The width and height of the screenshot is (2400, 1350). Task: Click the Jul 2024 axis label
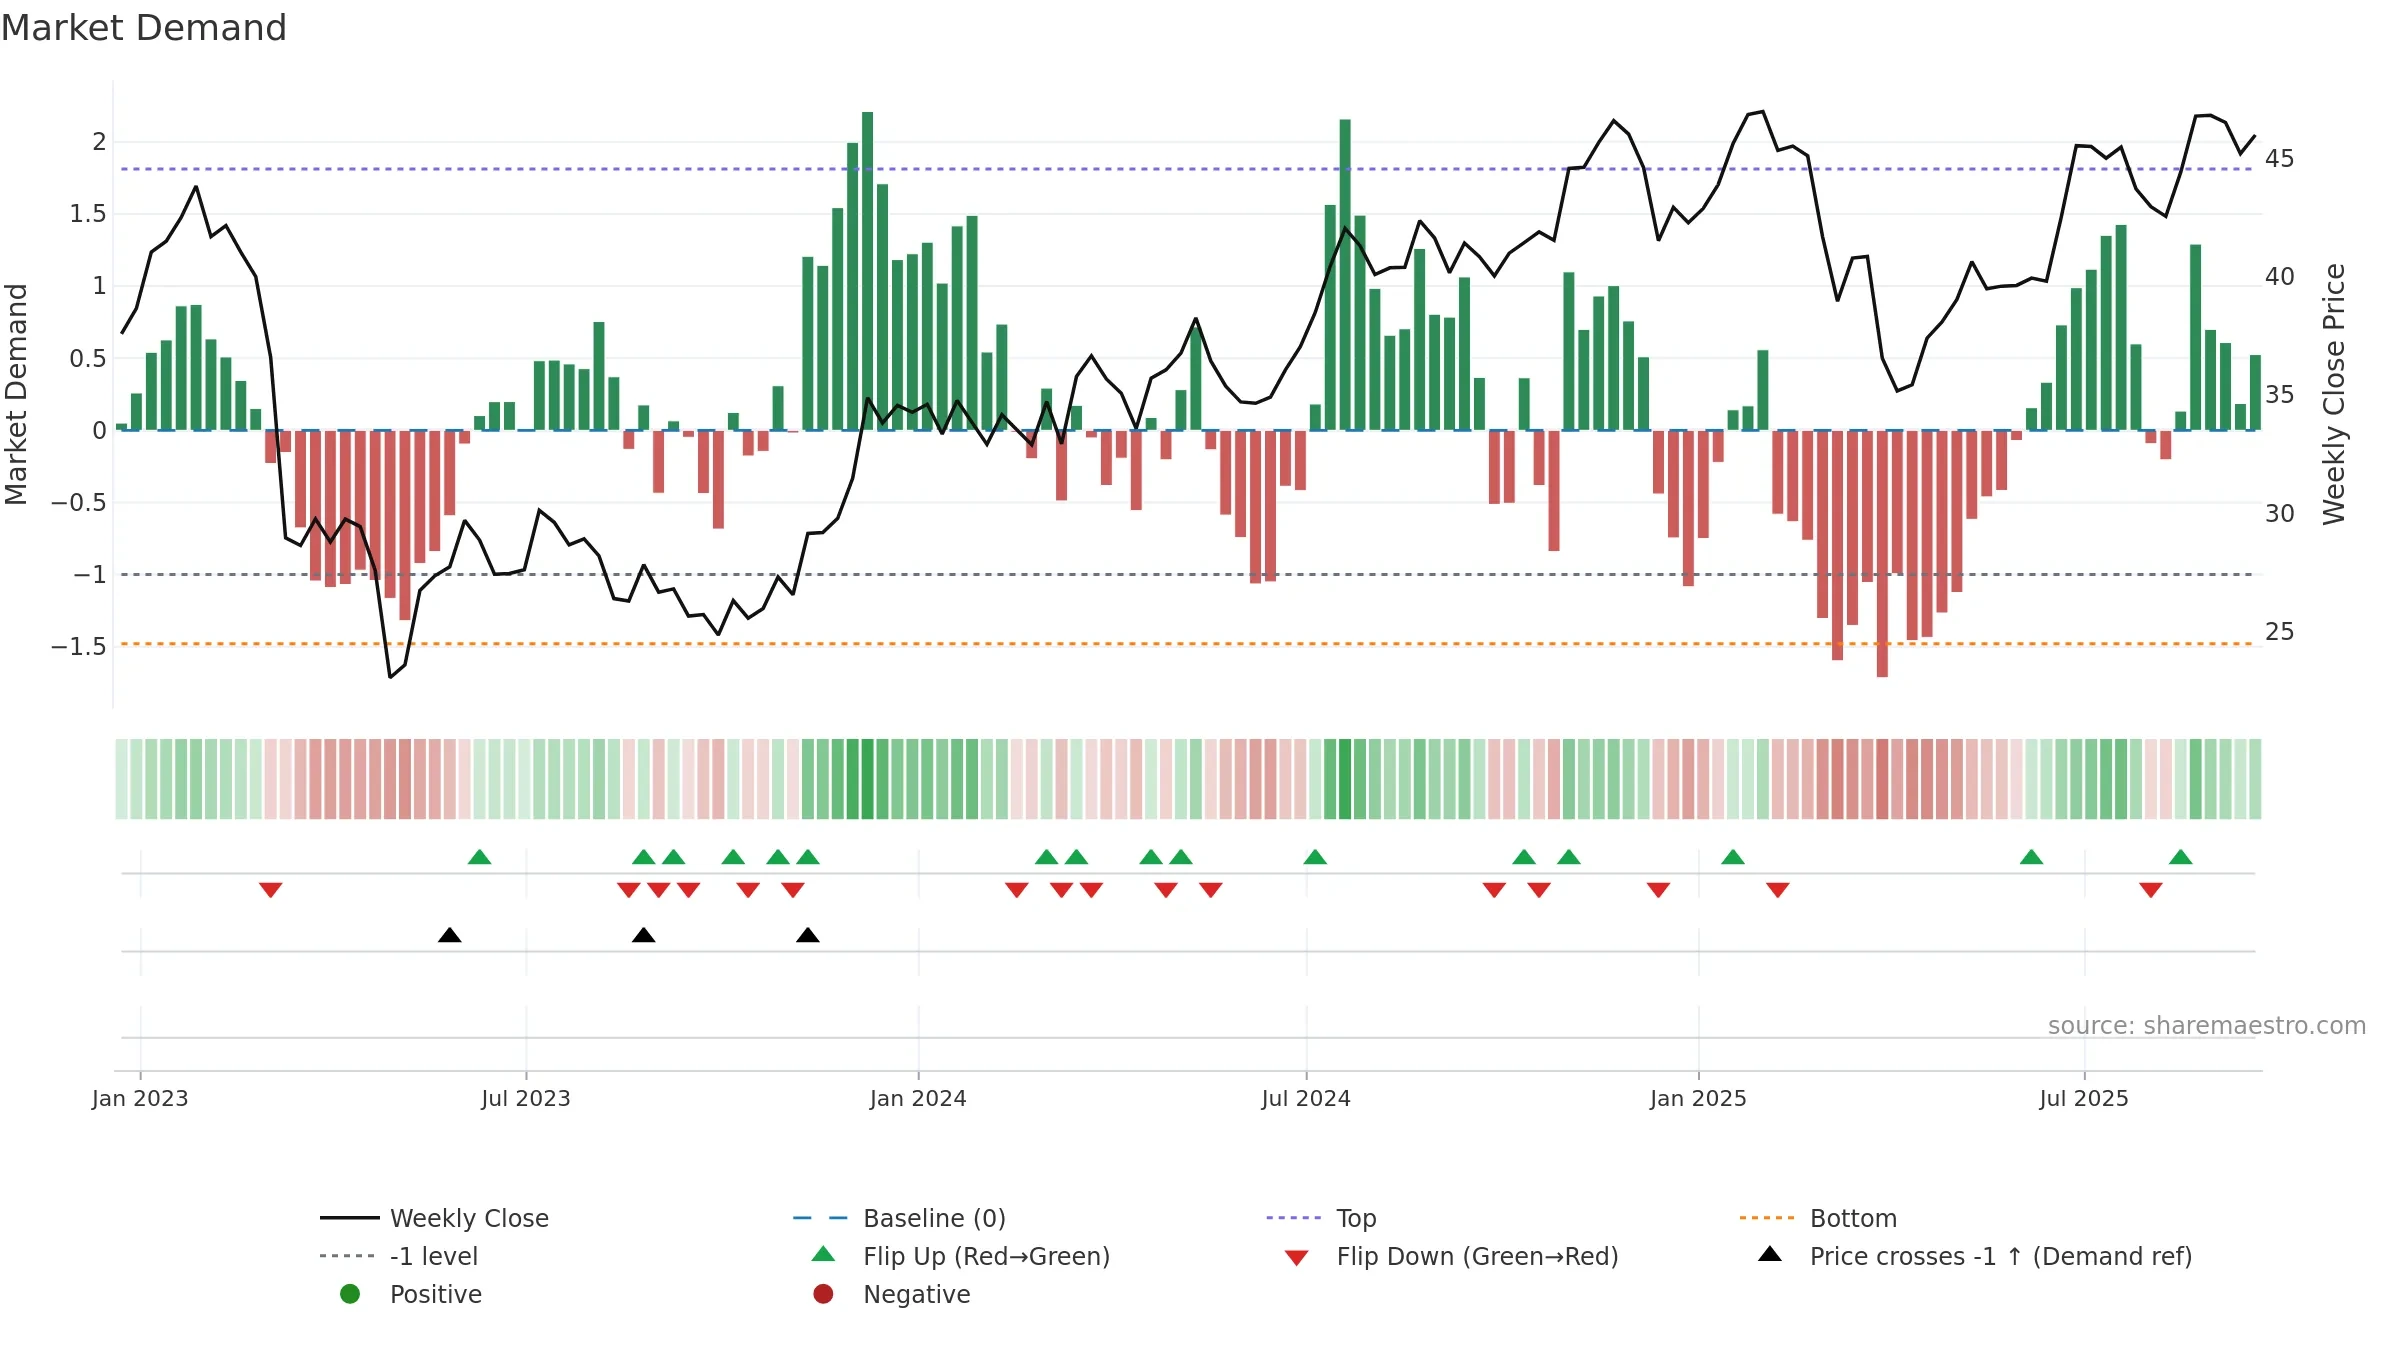click(1306, 1098)
